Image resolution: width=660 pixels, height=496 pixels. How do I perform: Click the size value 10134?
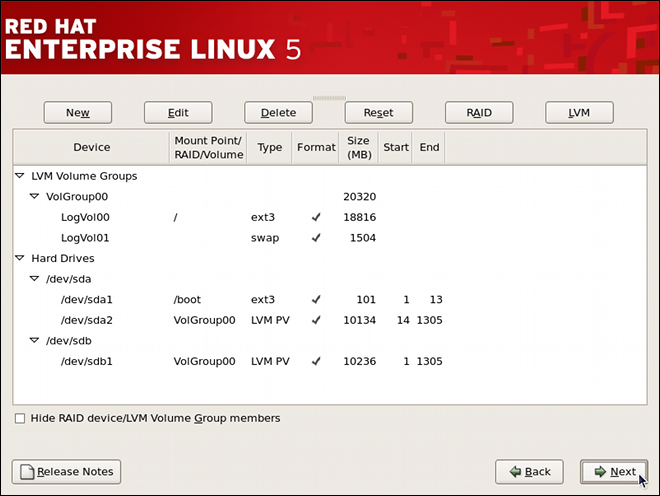[359, 320]
